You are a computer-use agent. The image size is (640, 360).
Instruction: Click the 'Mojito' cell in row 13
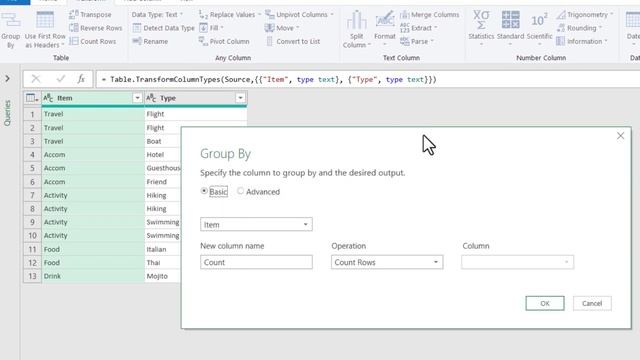162,276
